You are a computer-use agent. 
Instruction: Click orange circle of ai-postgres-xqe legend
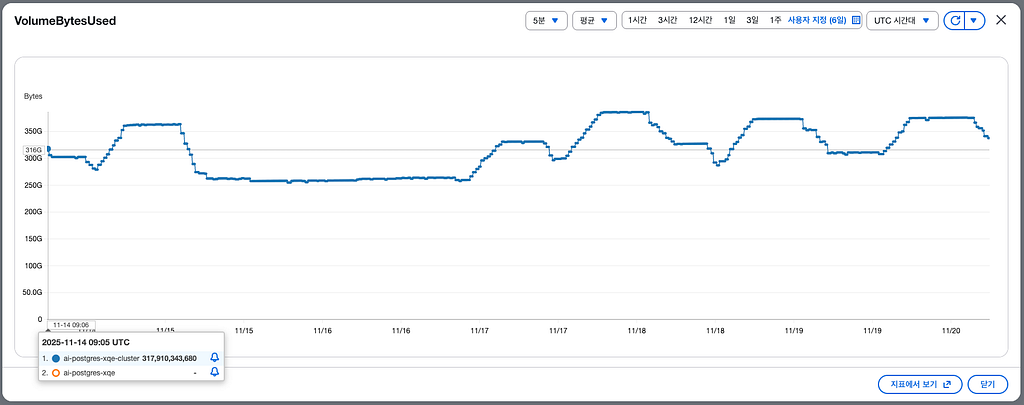coord(56,372)
